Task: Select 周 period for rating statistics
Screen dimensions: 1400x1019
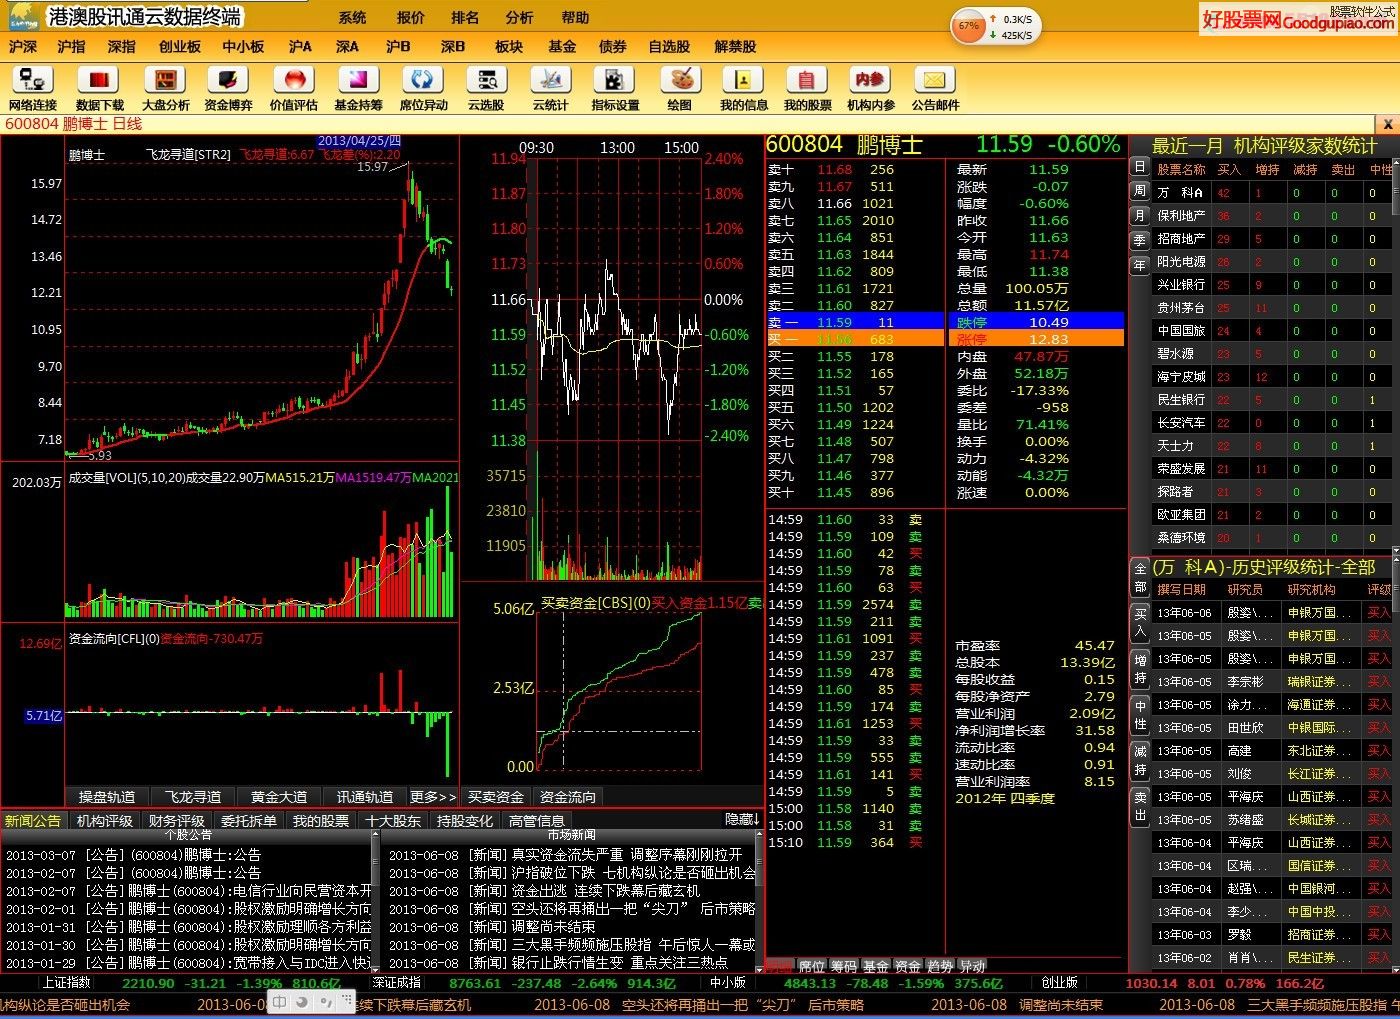Action: (1139, 191)
